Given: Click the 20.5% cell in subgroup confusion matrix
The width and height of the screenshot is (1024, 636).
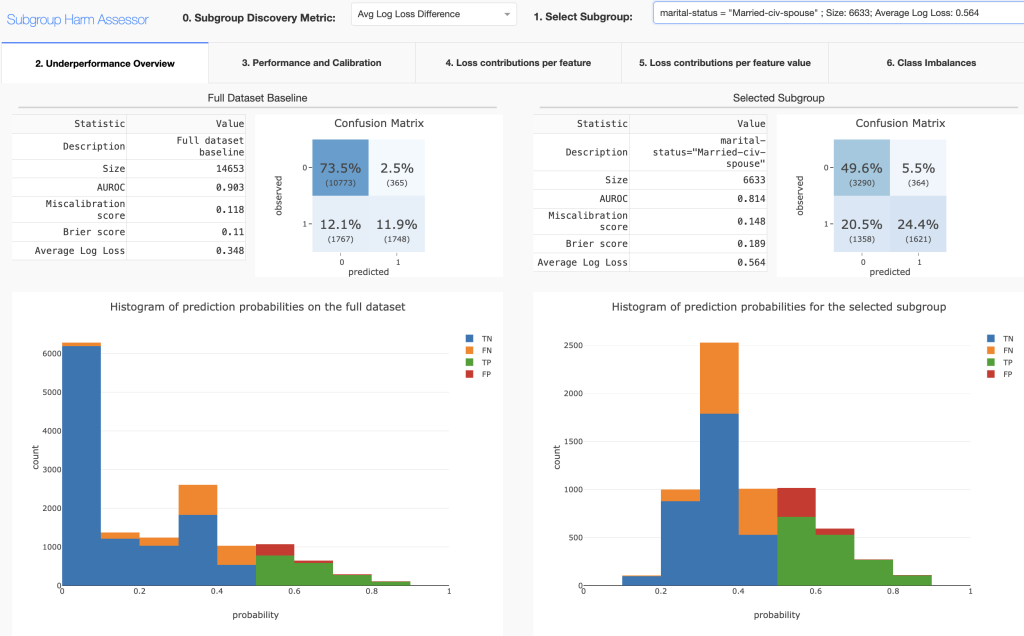Looking at the screenshot, I should click(x=861, y=224).
